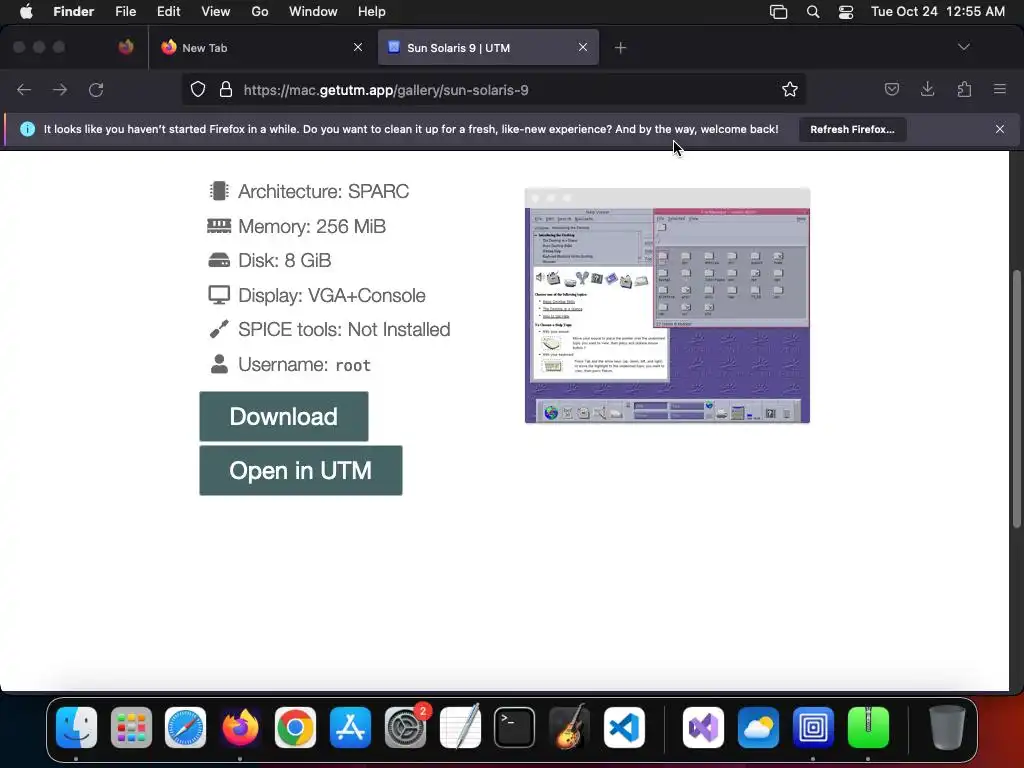
Task: Click the page vertical scrollbar
Action: (x=1016, y=398)
